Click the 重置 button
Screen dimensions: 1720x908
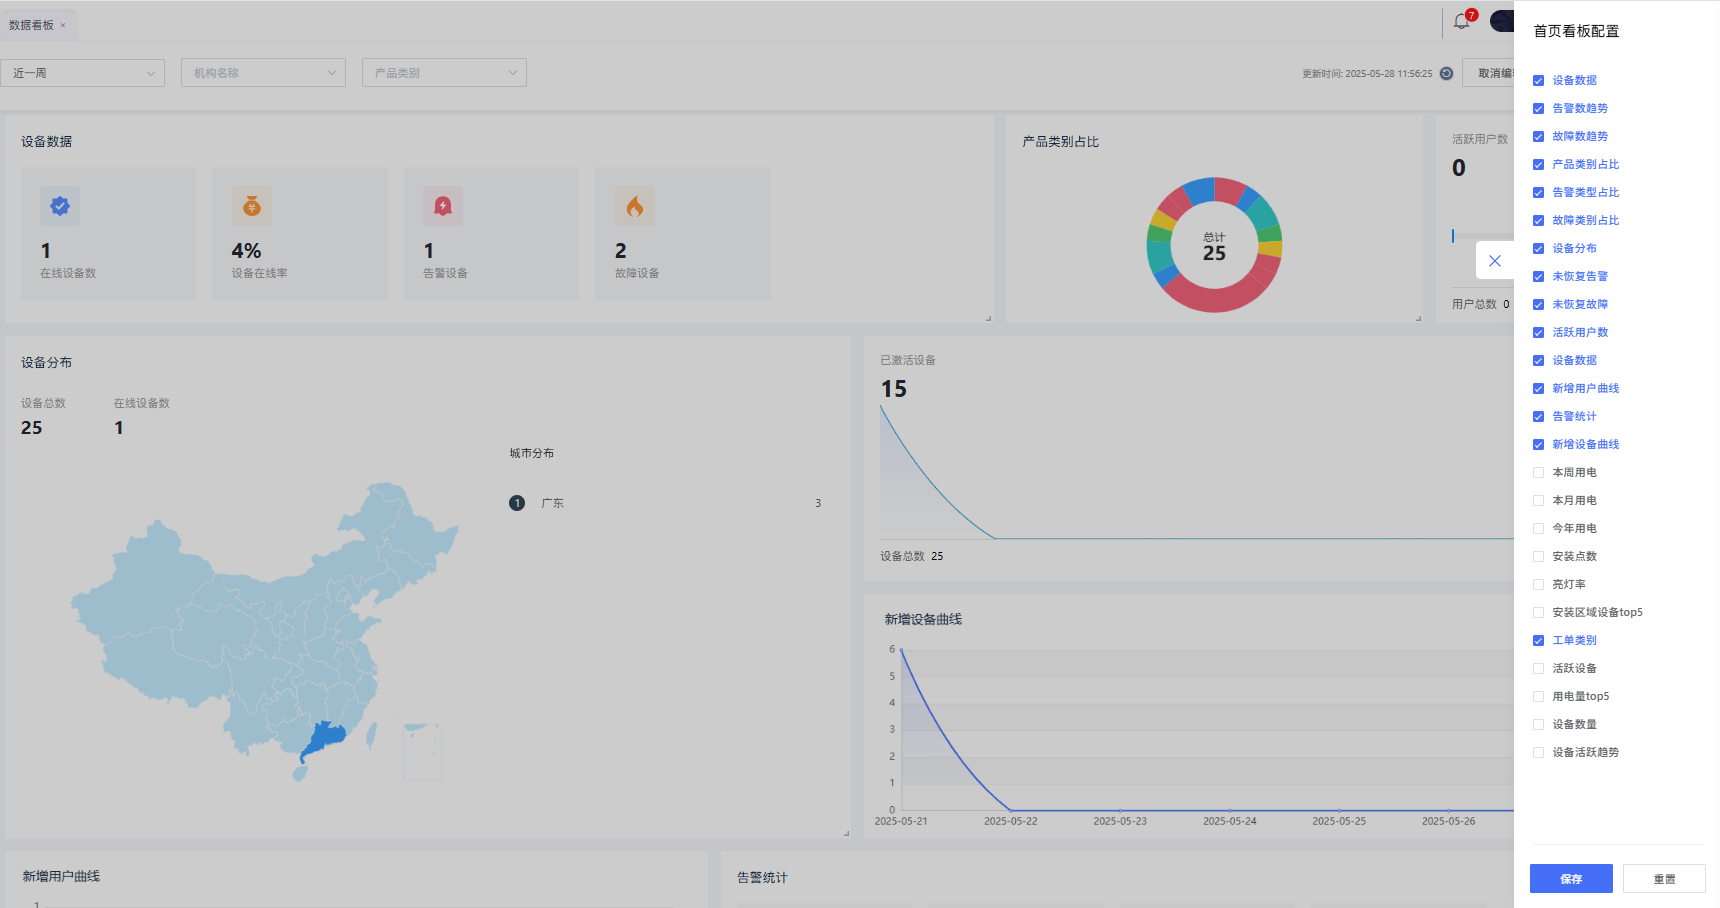point(1664,878)
